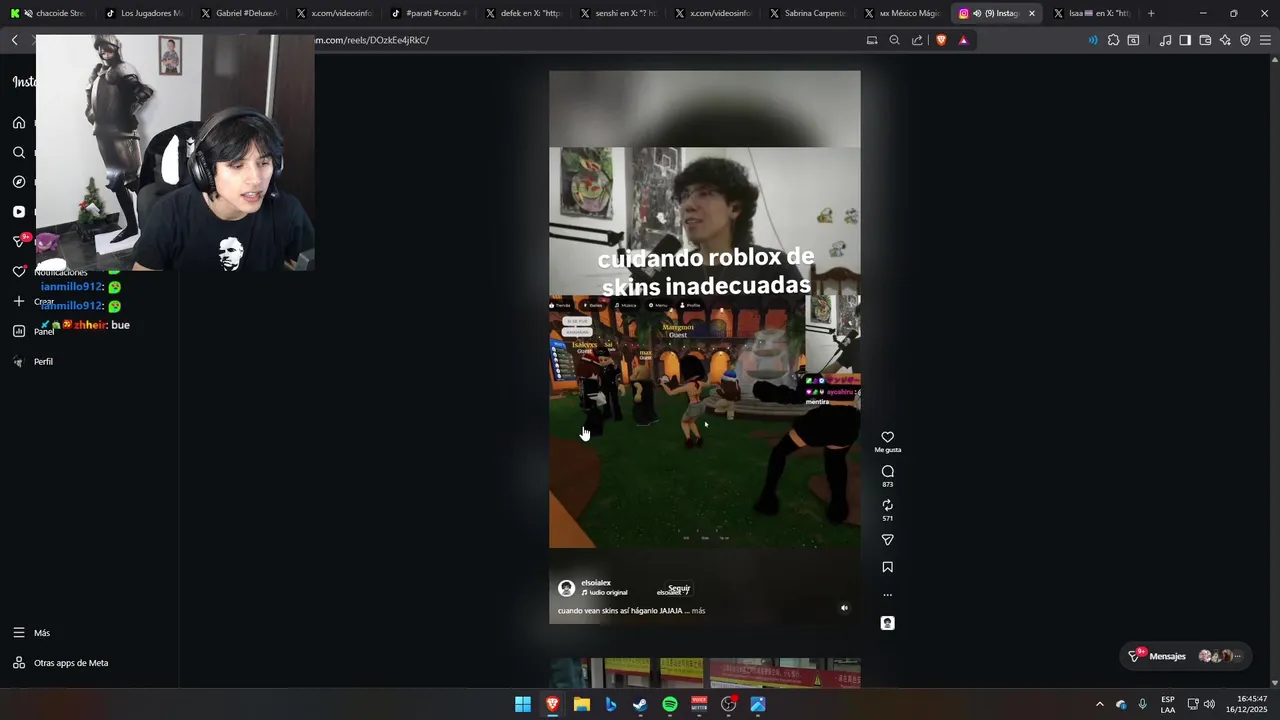Share the reel with paper plane icon
This screenshot has width=1280, height=720.
pyautogui.click(x=887, y=540)
